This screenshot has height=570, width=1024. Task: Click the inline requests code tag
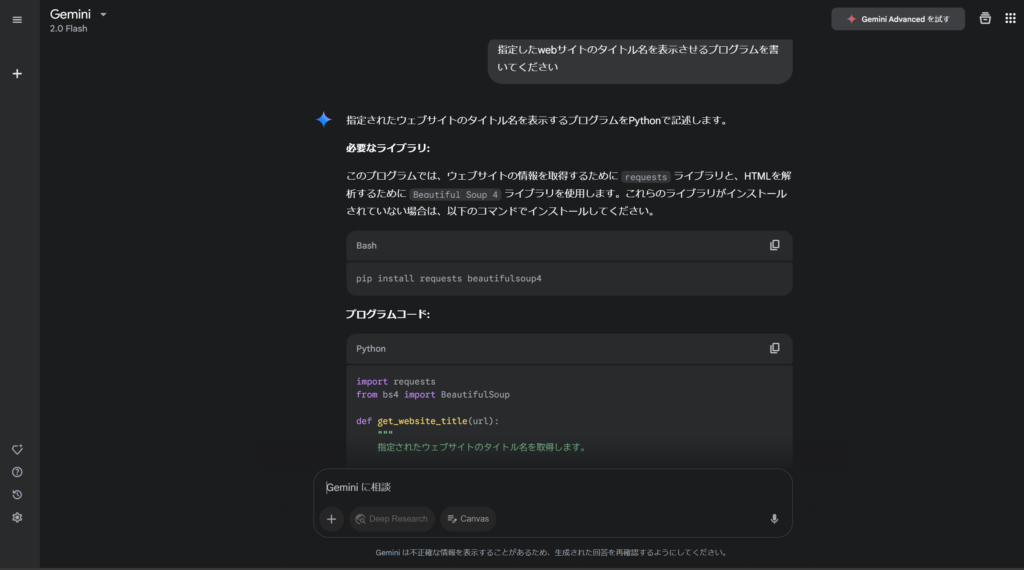[646, 177]
